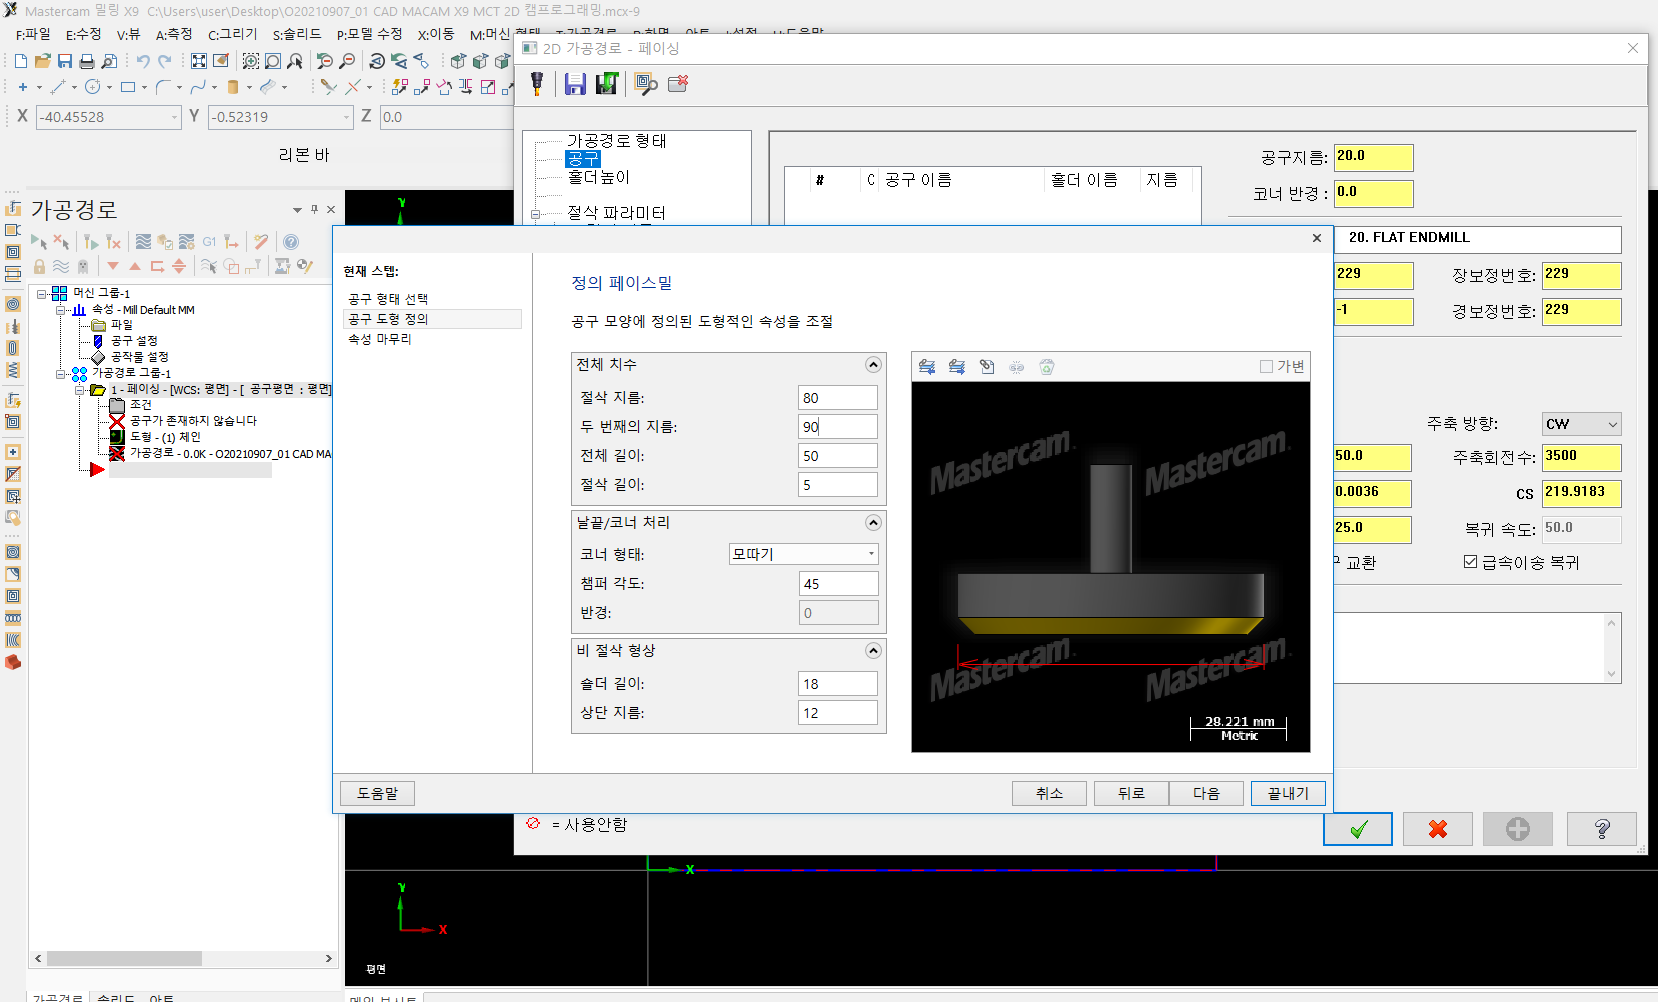Collapse the 전체 치수 section
1658x1002 pixels.
coord(873,365)
